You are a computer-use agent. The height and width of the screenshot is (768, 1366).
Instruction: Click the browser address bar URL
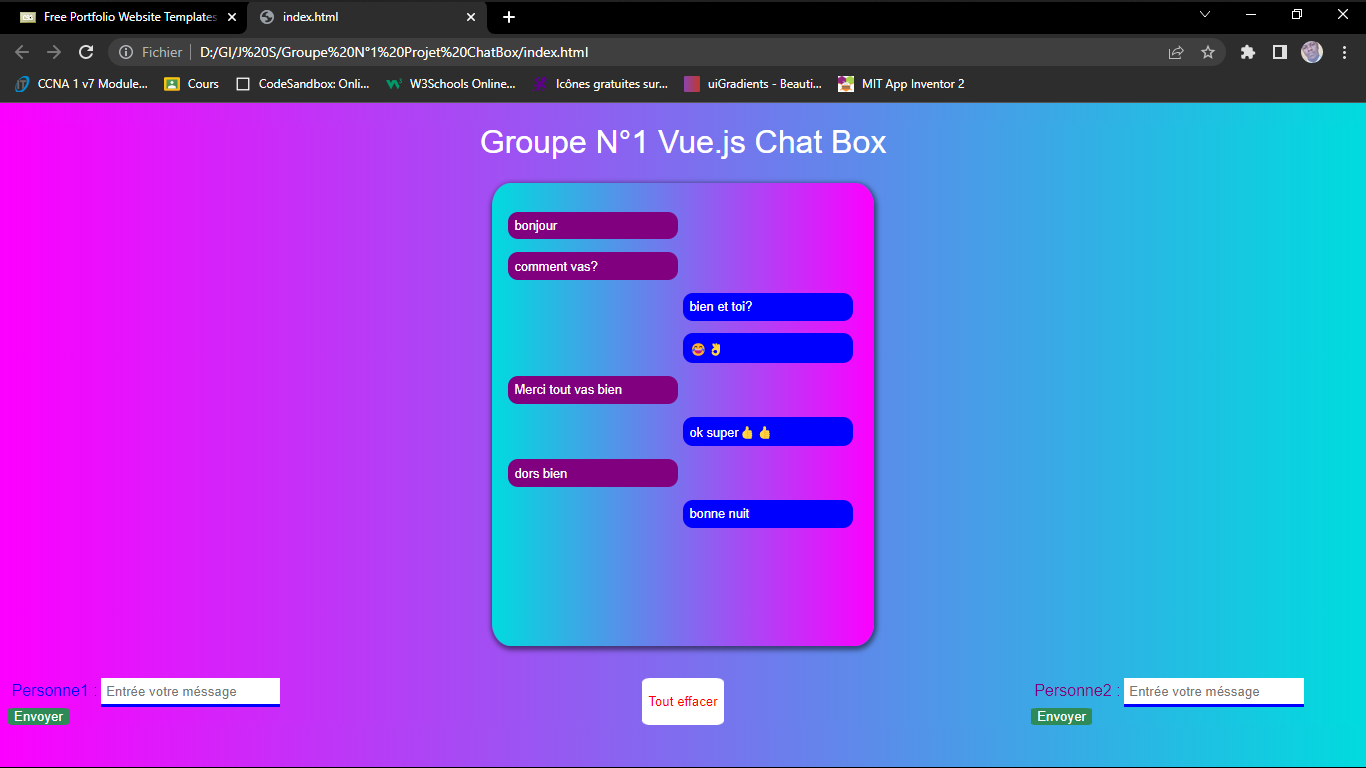coord(394,52)
